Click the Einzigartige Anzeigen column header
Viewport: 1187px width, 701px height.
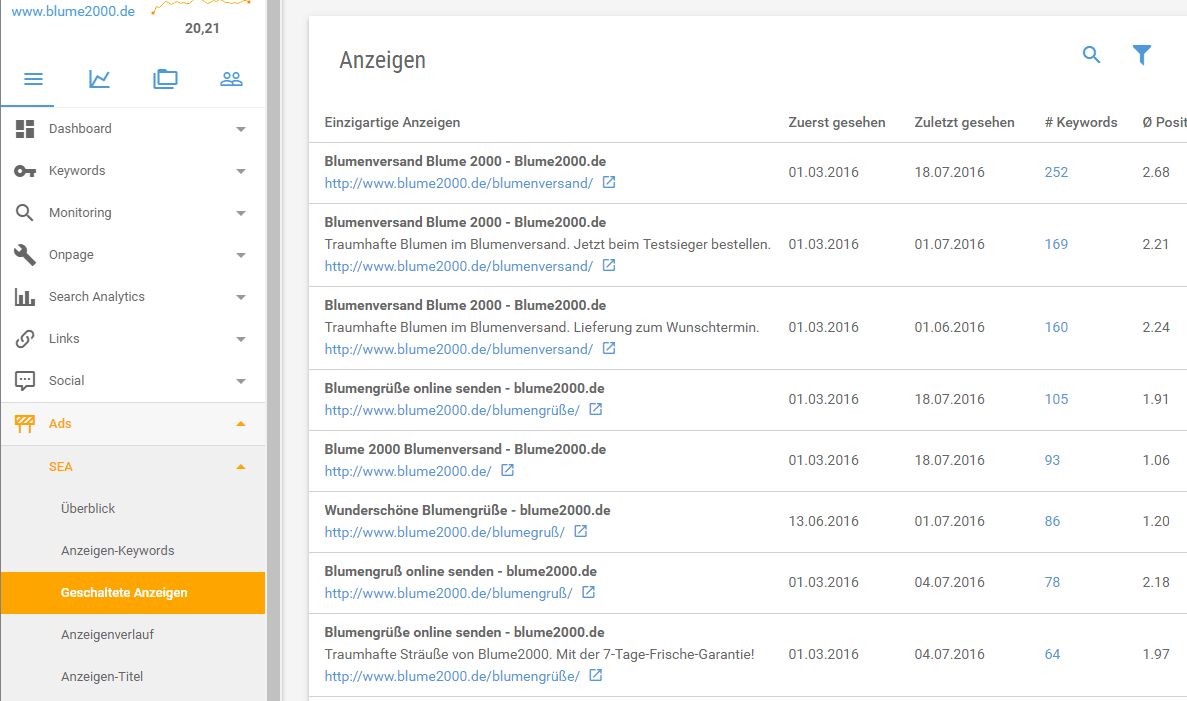tap(392, 123)
